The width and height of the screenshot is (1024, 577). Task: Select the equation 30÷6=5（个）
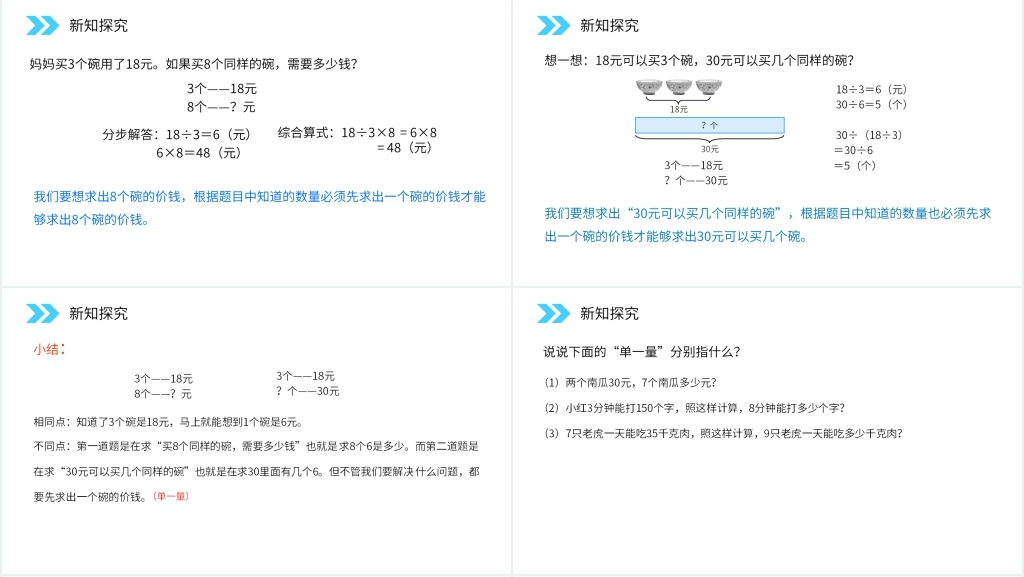click(x=871, y=104)
